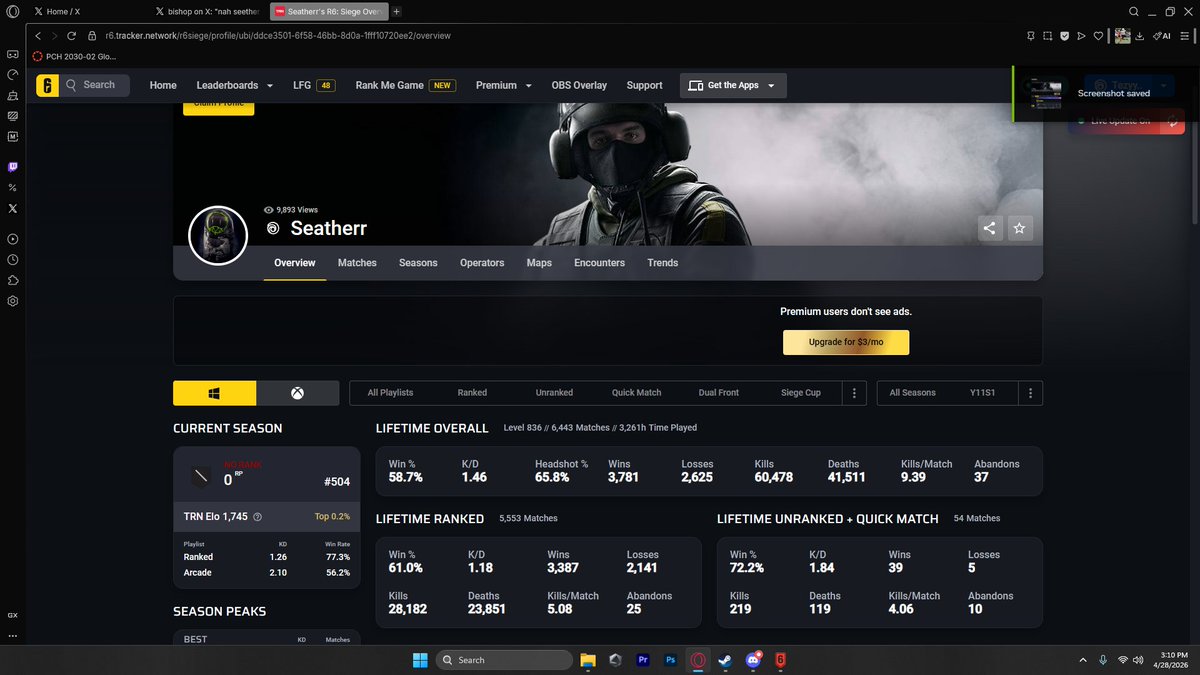Screen dimensions: 1200x675
Task: Switch to the Home / X browser tab
Action: [86, 11]
